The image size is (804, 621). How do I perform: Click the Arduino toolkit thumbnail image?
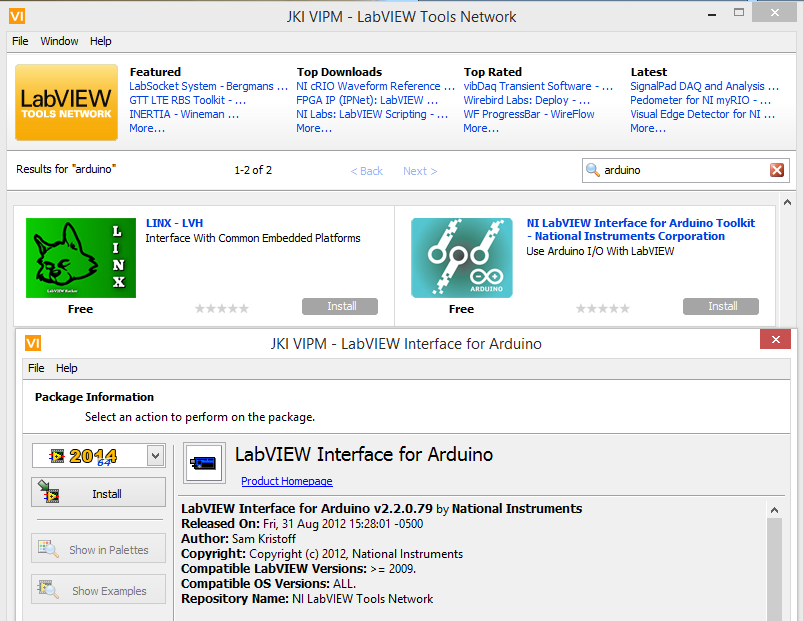click(462, 258)
